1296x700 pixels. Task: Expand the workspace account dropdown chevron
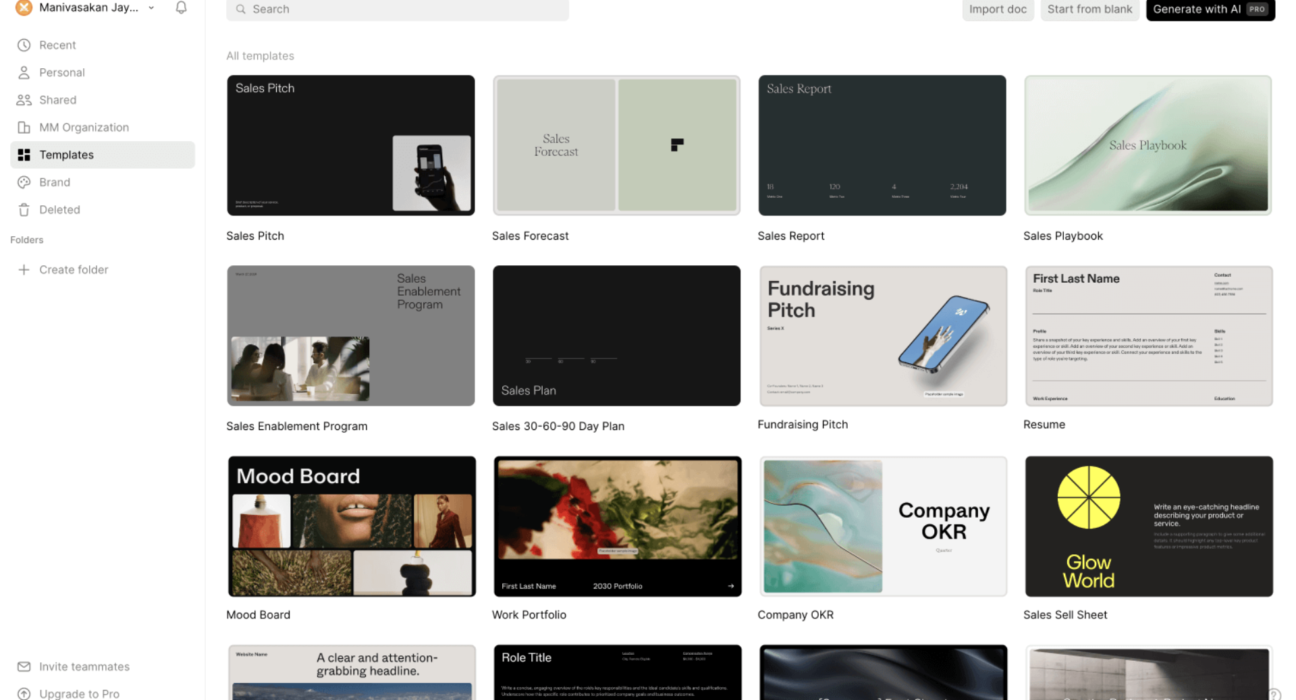pos(151,8)
